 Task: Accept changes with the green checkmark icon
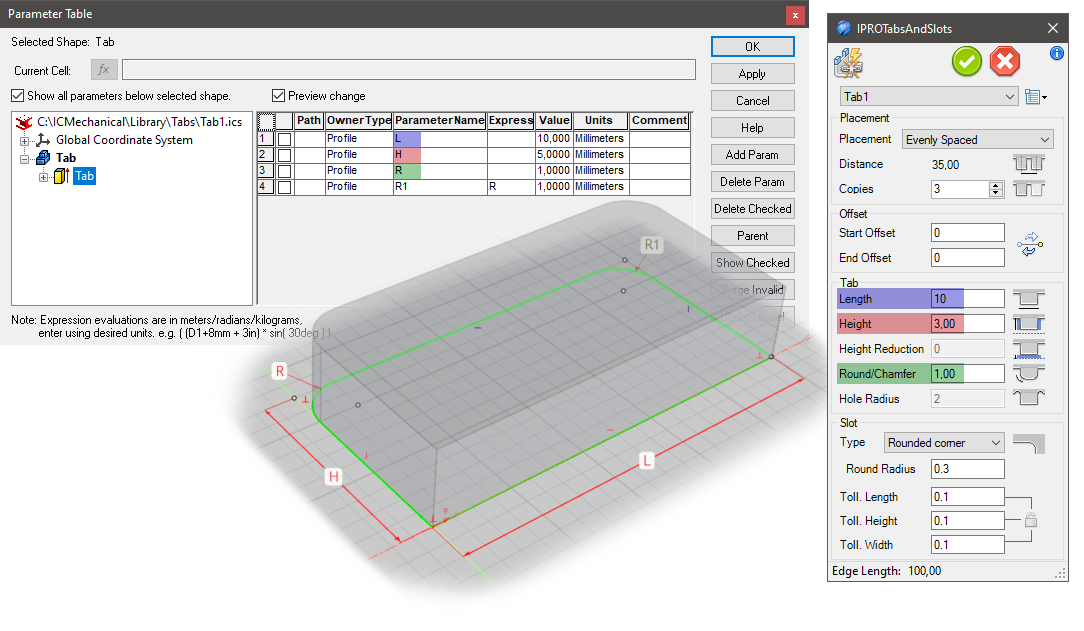pos(966,62)
